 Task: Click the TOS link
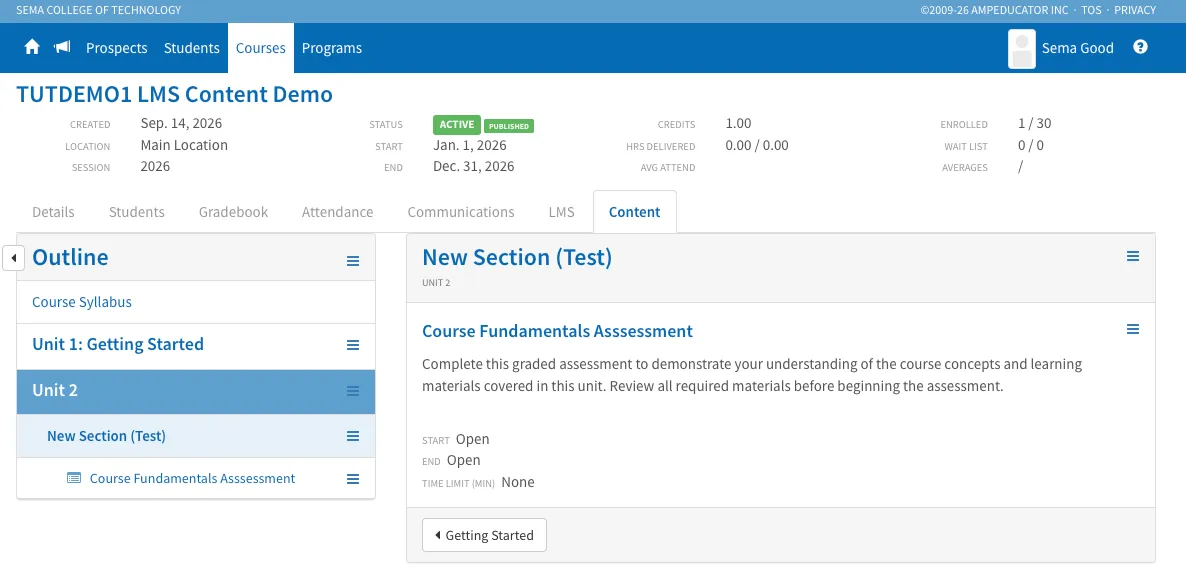pos(1090,11)
